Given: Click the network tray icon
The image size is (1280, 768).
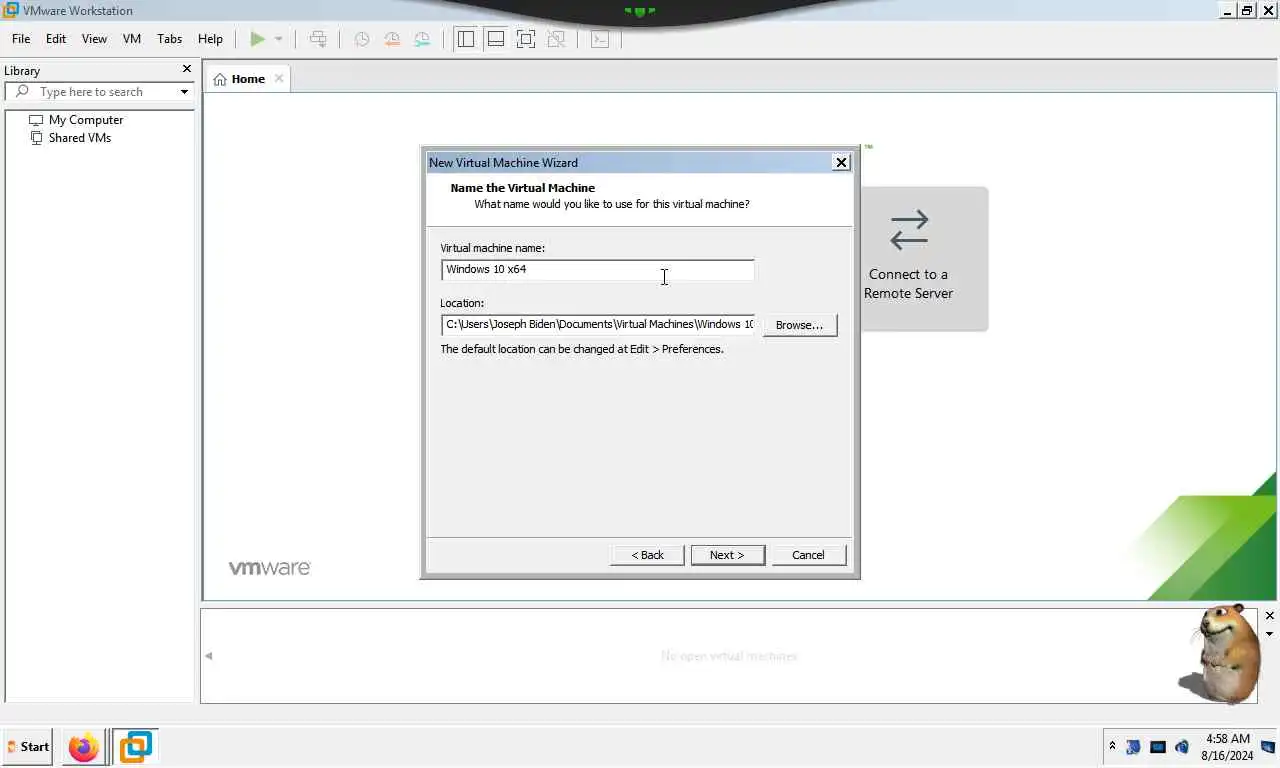Looking at the screenshot, I should (x=1134, y=747).
